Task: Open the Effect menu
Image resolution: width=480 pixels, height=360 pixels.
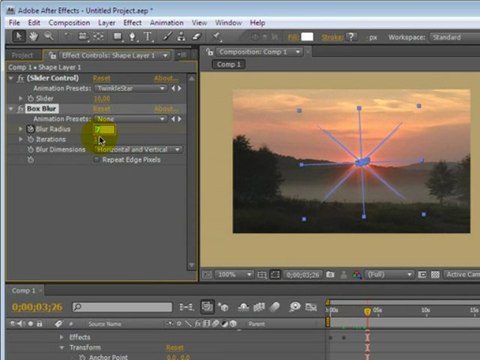Action: click(133, 23)
